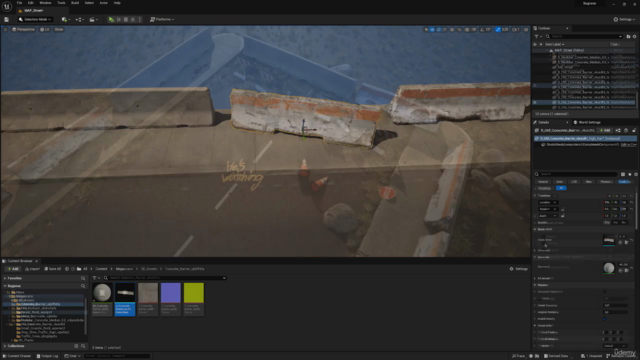Screen dimensions: 640x360
Task: Select the viewport rotate tool icon
Action: 438,29
